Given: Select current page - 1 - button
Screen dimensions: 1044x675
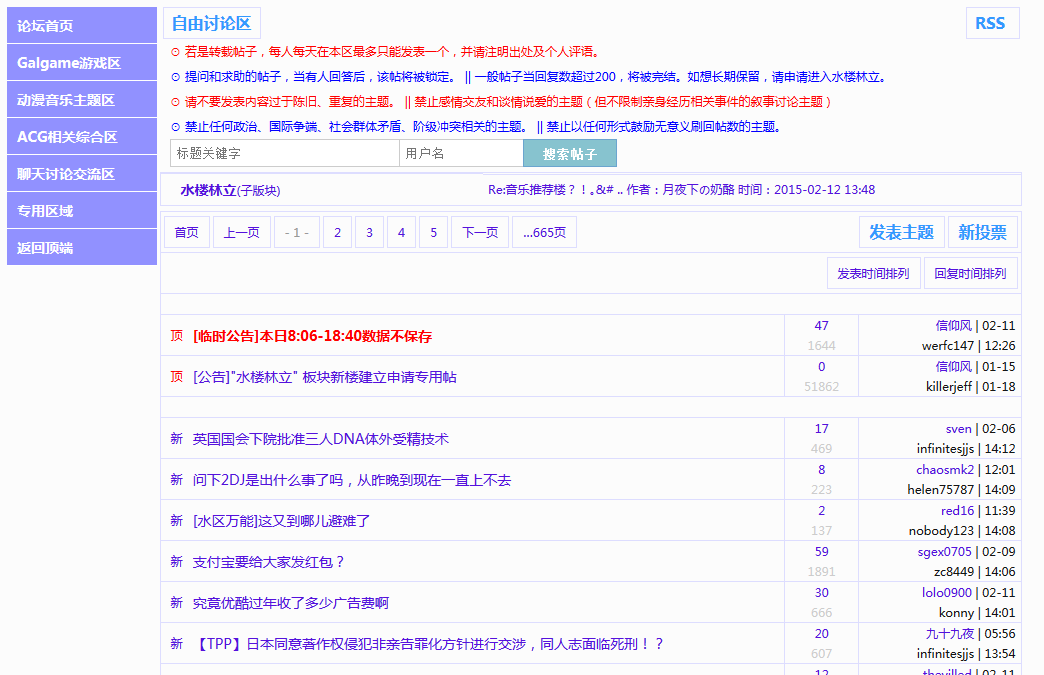Looking at the screenshot, I should coord(297,232).
